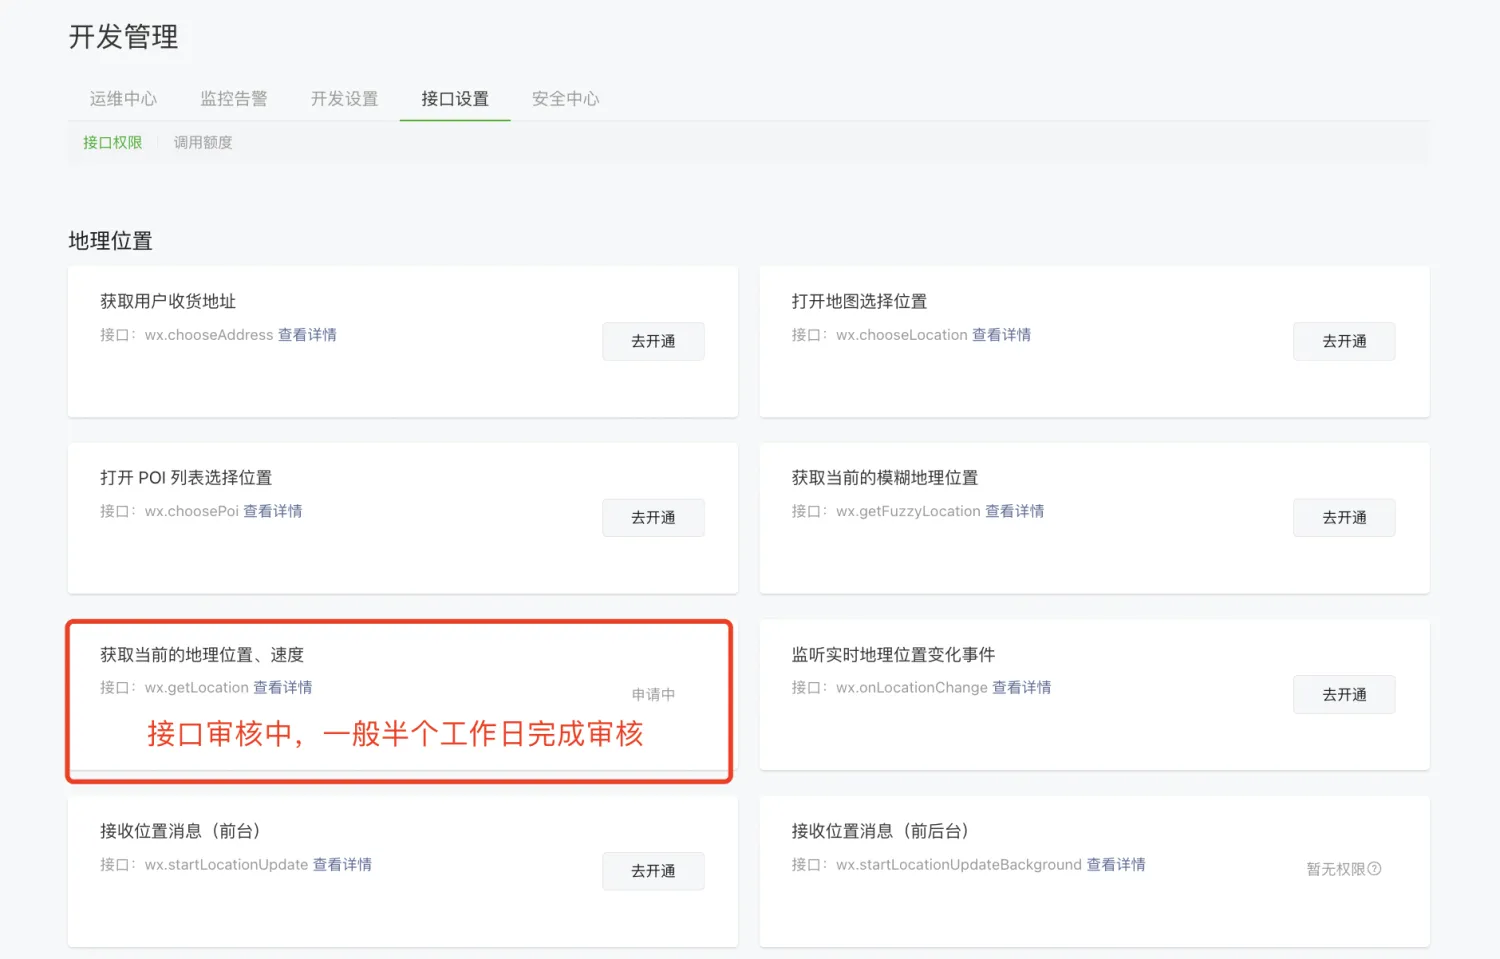Open the 开发设置 tab
This screenshot has height=959, width=1500.
(x=344, y=99)
